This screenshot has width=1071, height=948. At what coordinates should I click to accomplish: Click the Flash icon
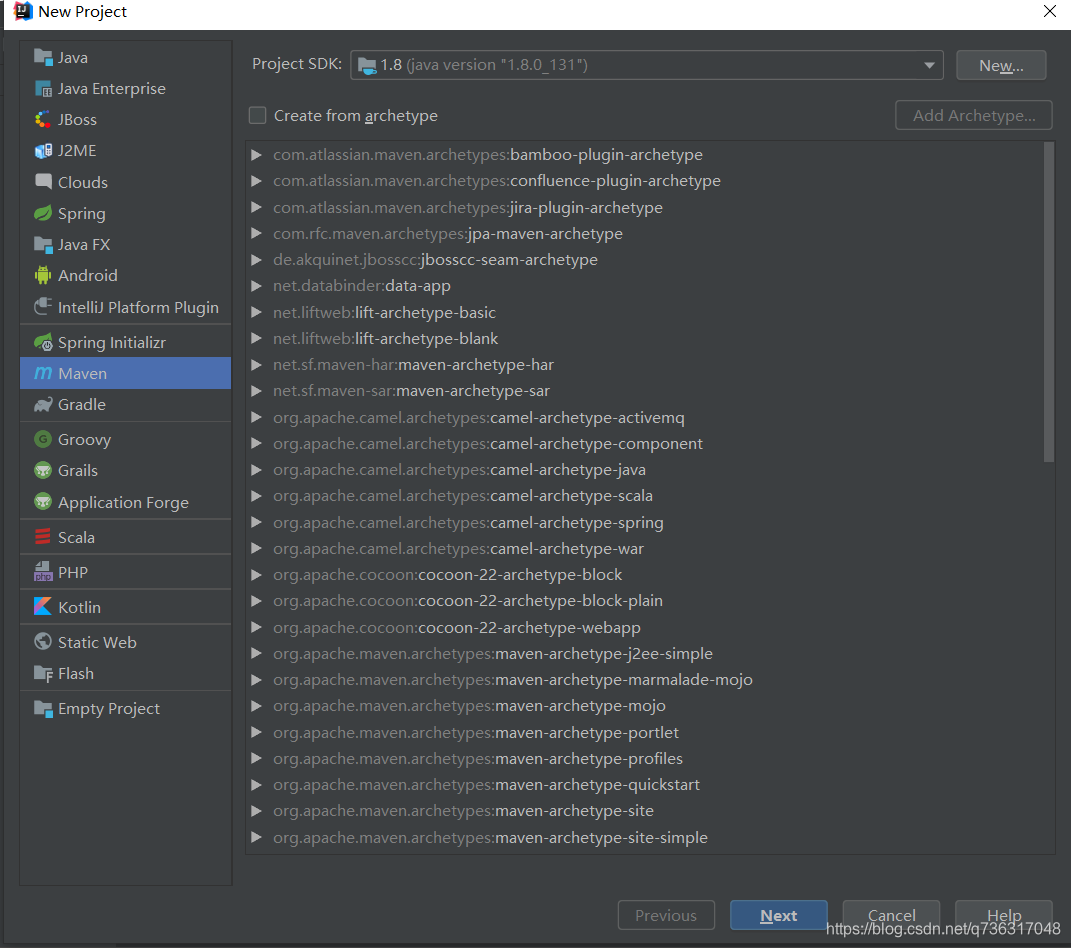click(43, 673)
